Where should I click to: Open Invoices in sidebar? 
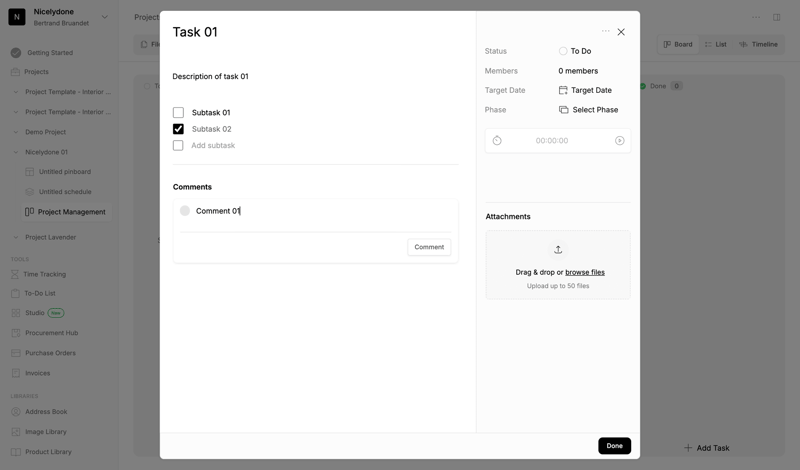pyautogui.click(x=38, y=373)
